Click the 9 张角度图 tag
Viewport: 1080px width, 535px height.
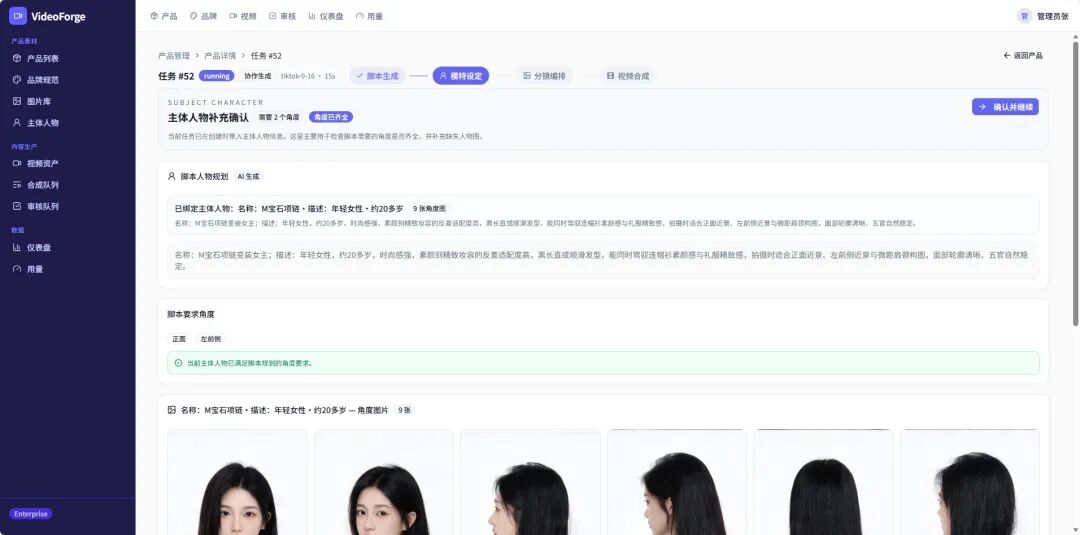tap(429, 208)
